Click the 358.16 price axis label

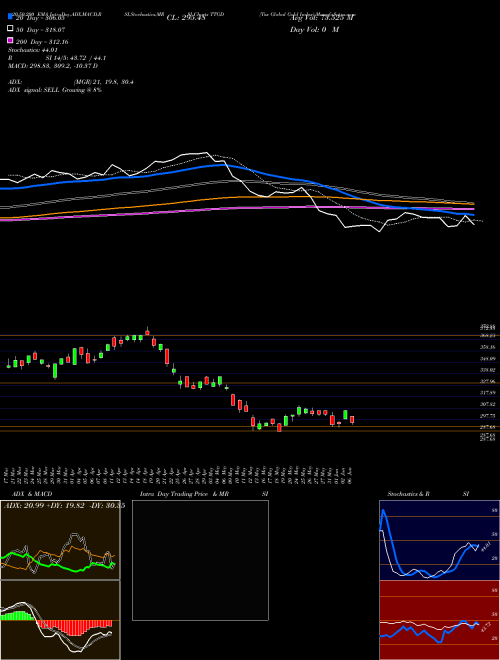(x=487, y=347)
